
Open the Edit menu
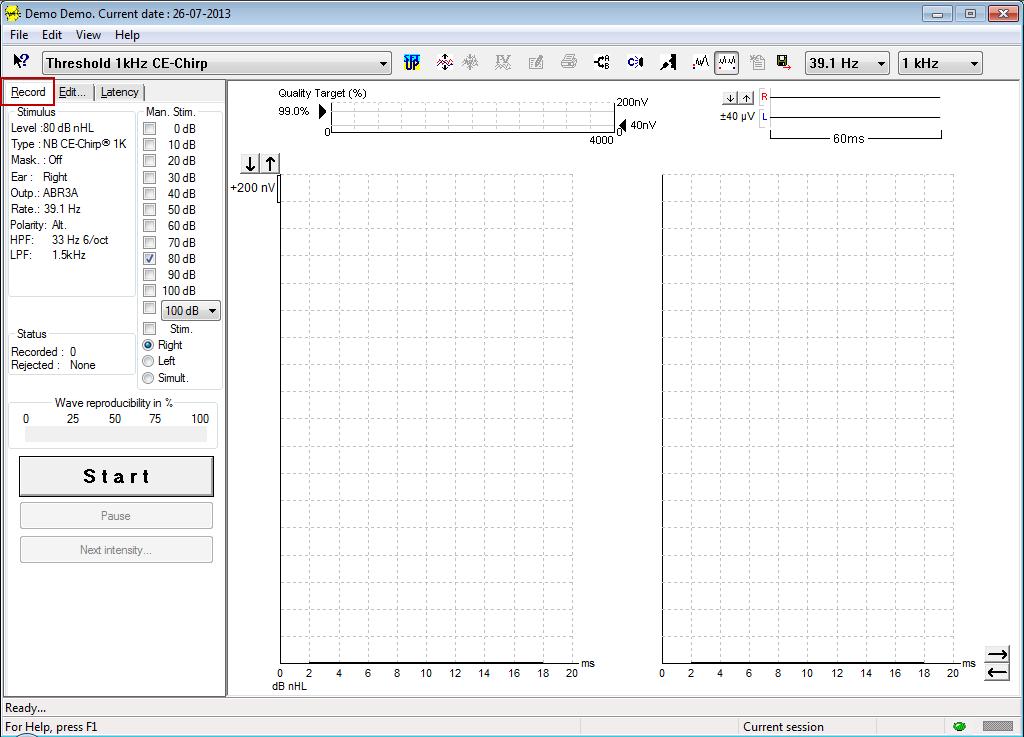pyautogui.click(x=52, y=35)
